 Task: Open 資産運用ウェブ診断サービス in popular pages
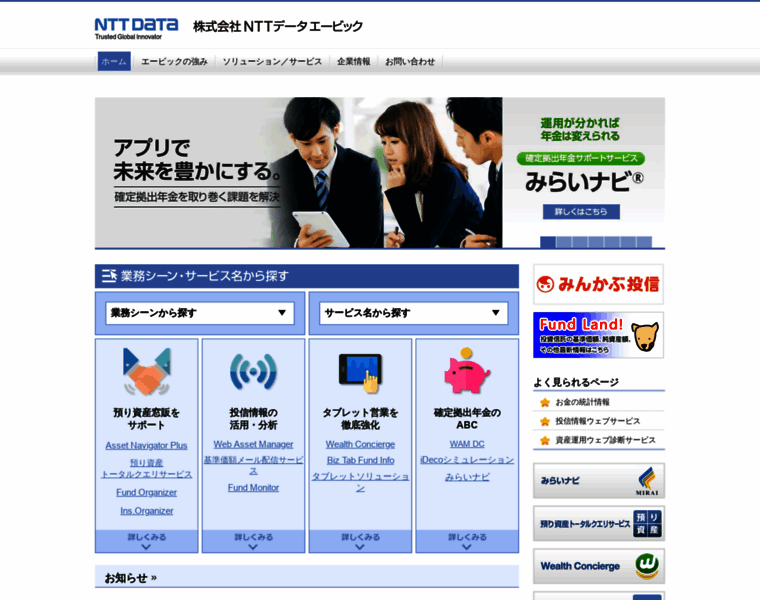click(x=605, y=441)
